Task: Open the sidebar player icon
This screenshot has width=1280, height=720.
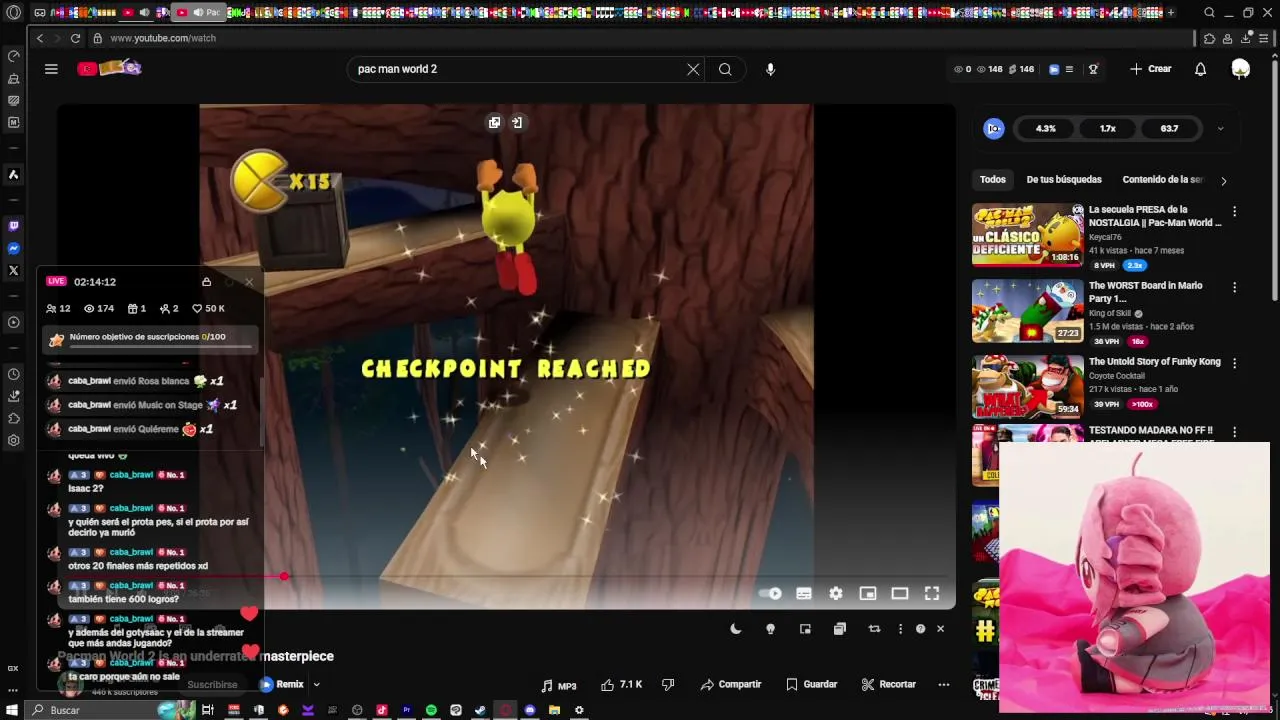Action: [13, 322]
